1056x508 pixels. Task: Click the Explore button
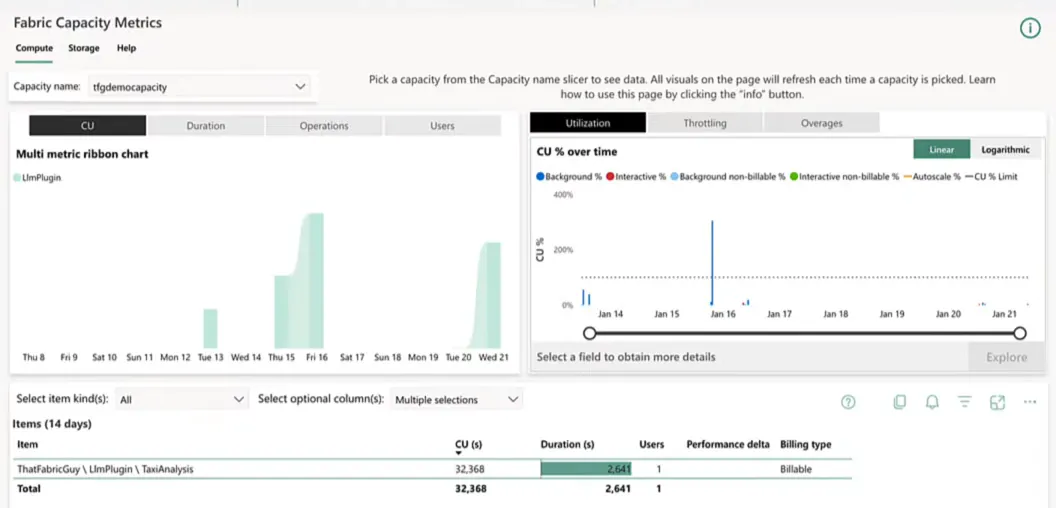(x=1006, y=357)
